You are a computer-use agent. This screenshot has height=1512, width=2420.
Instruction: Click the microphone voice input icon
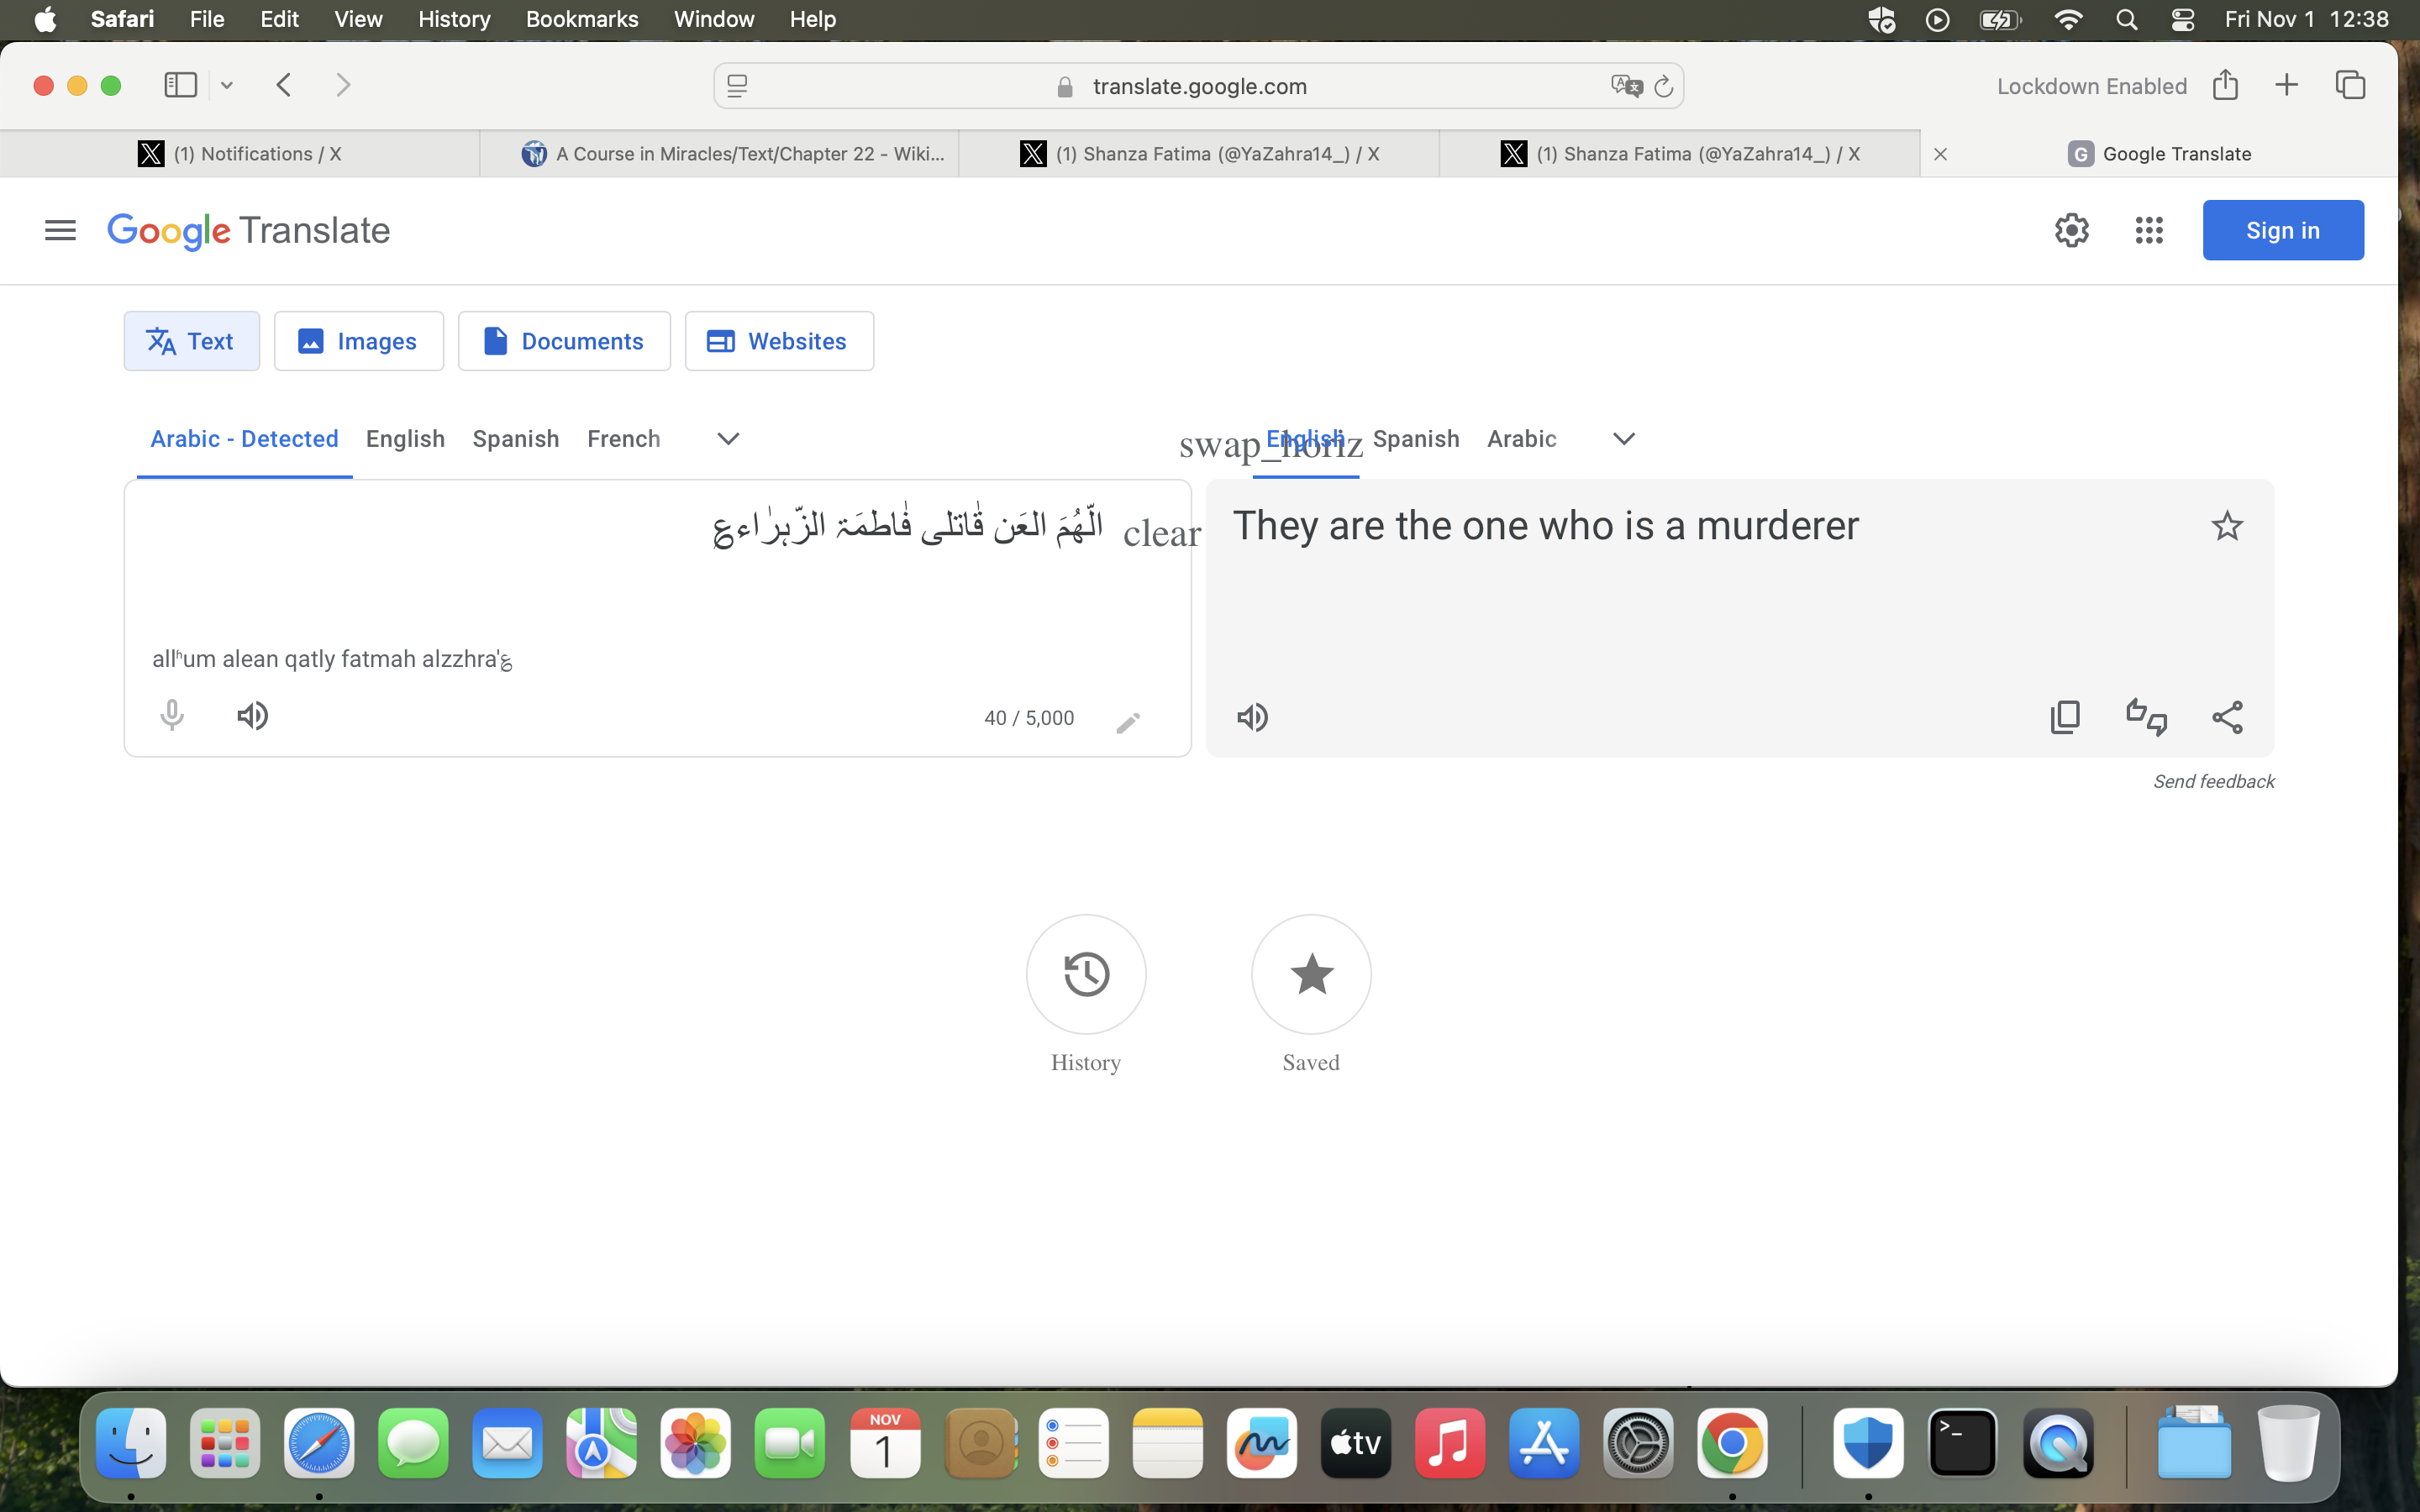tap(172, 716)
